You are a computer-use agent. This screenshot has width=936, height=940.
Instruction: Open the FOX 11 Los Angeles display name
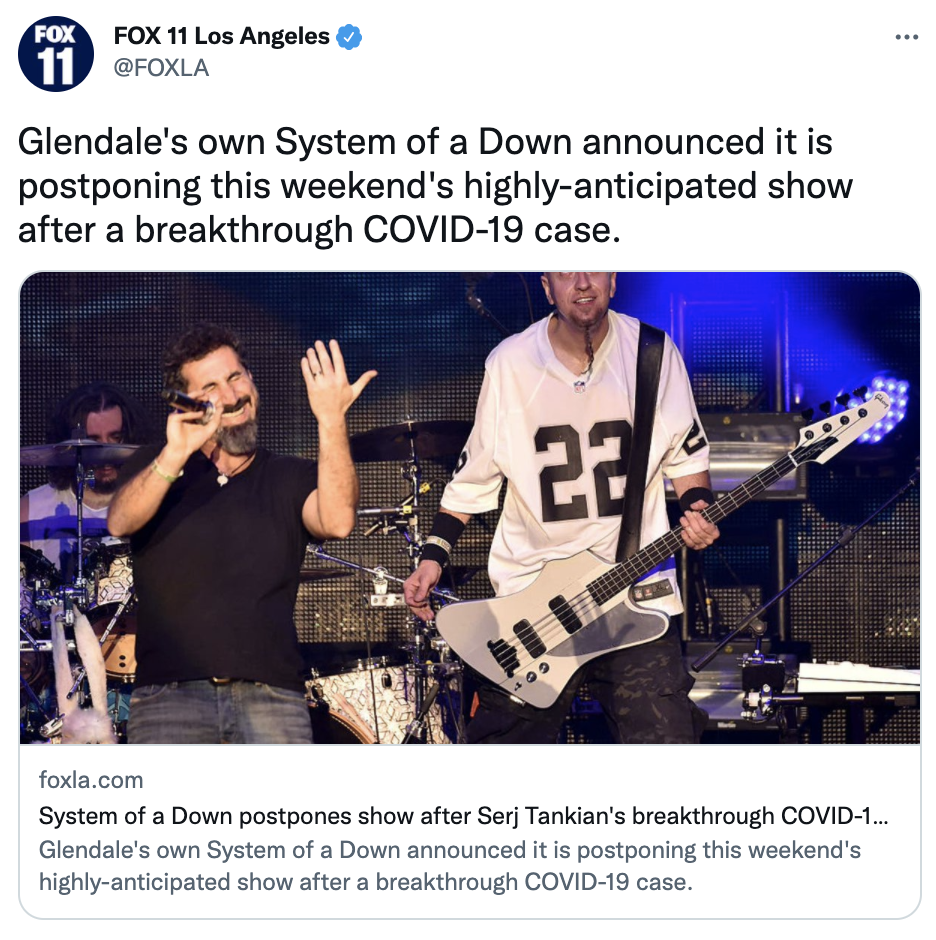(221, 36)
